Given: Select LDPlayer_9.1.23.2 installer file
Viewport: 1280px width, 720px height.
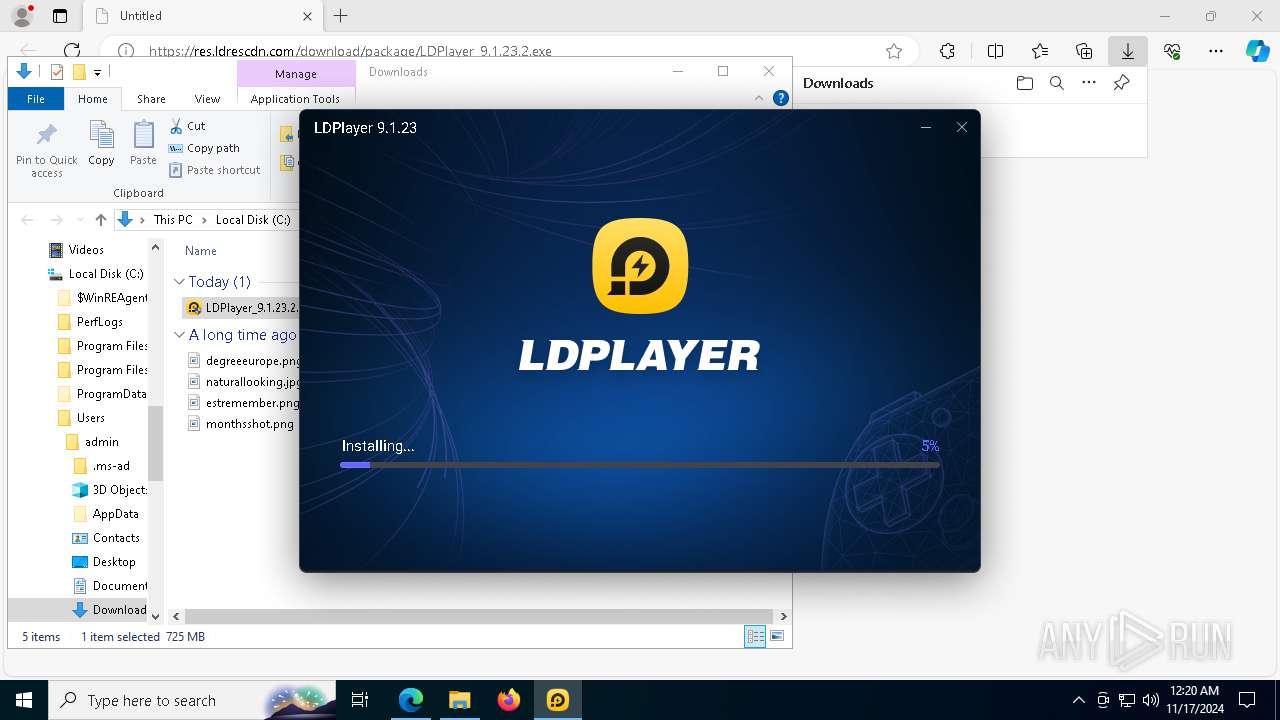Looking at the screenshot, I should tap(243, 308).
